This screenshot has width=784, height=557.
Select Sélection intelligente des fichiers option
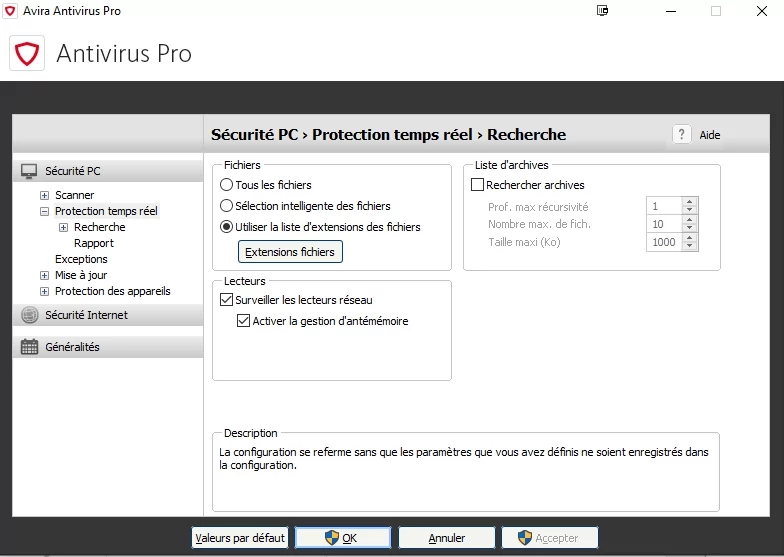(226, 206)
